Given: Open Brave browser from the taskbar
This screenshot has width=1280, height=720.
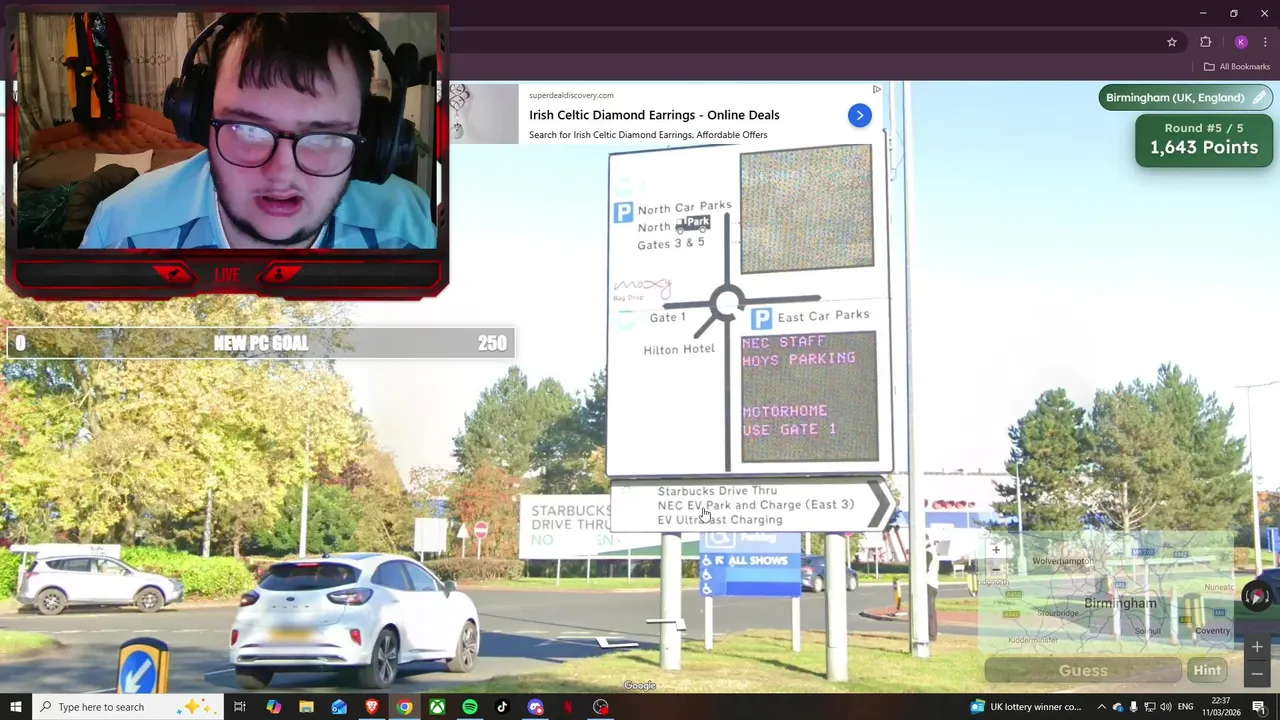Looking at the screenshot, I should click(372, 707).
